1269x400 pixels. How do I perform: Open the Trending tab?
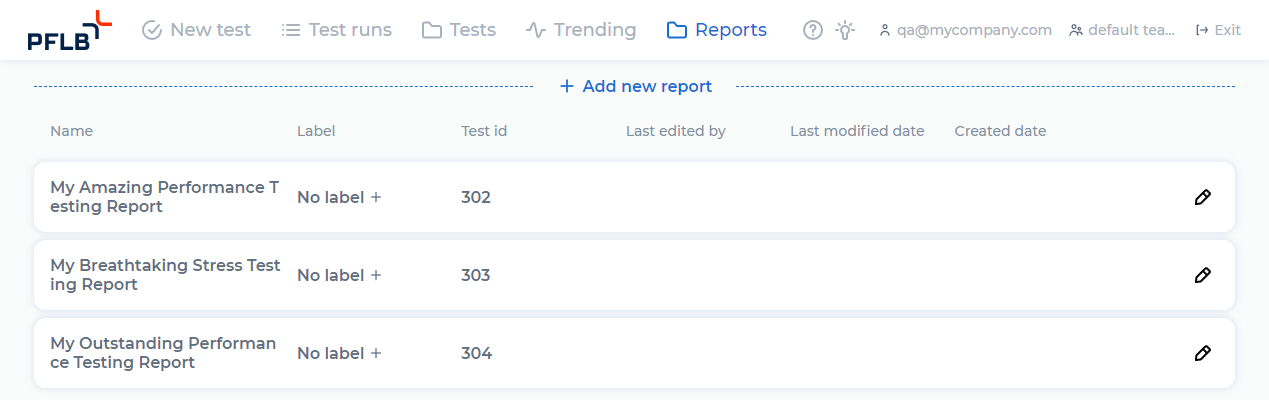click(x=581, y=30)
